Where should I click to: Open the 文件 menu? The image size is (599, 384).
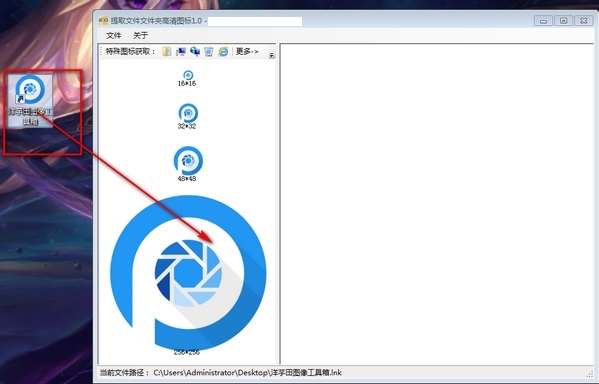(113, 36)
